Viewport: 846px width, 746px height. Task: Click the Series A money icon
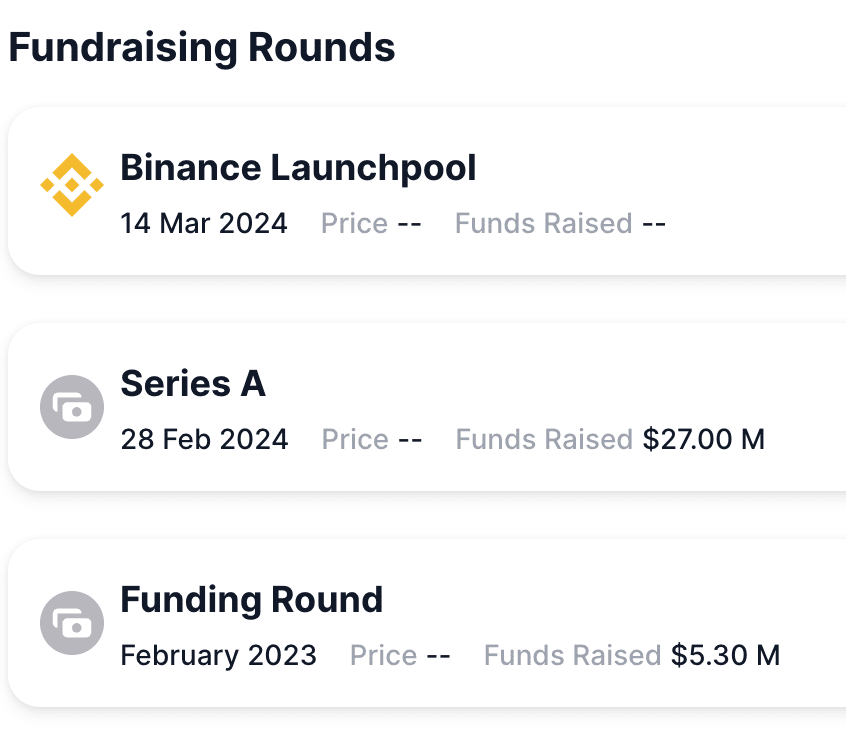tap(71, 407)
